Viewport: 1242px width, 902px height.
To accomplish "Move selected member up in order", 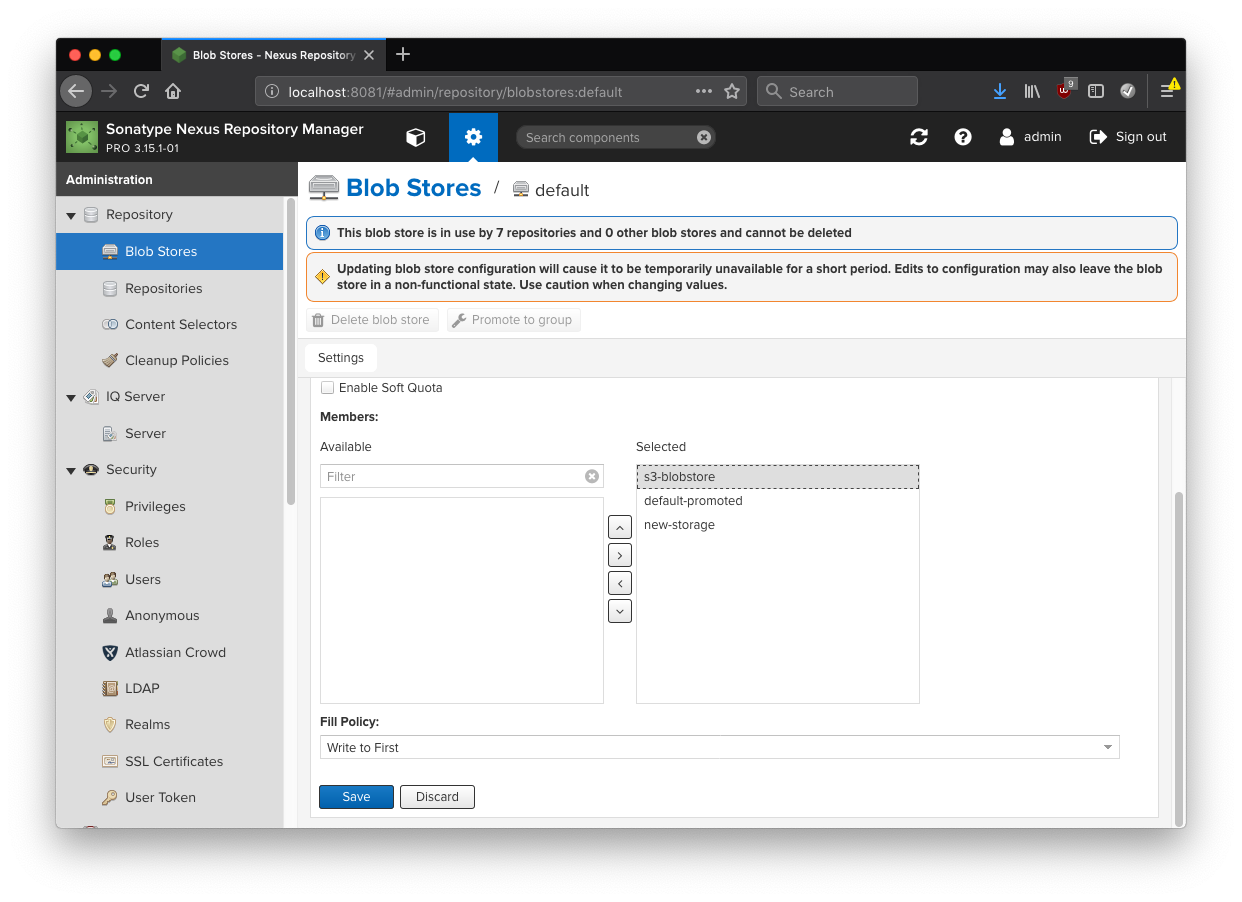I will (620, 527).
